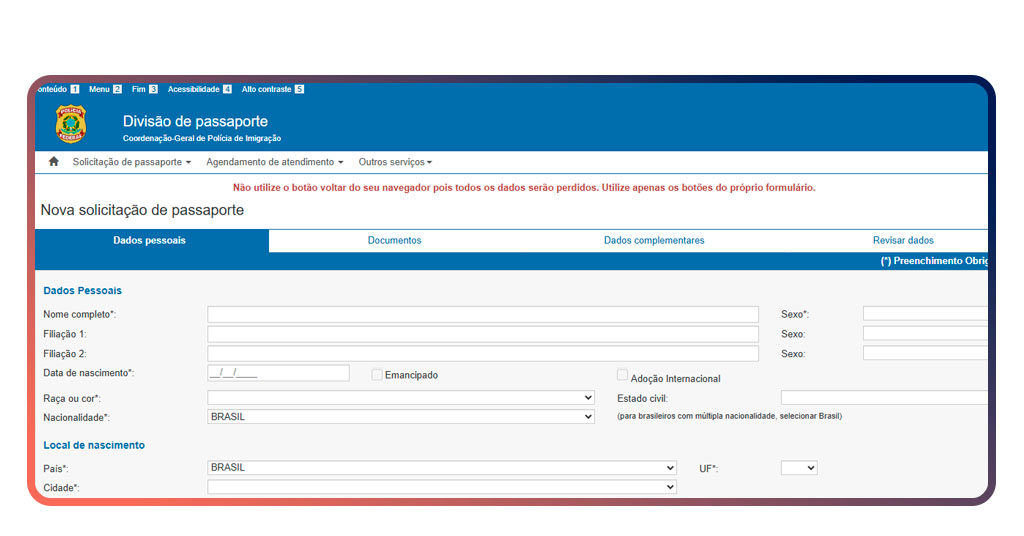Click the Conteúdo 1 accessibility shortcut
Viewport: 1024px width, 536px height.
[x=57, y=89]
